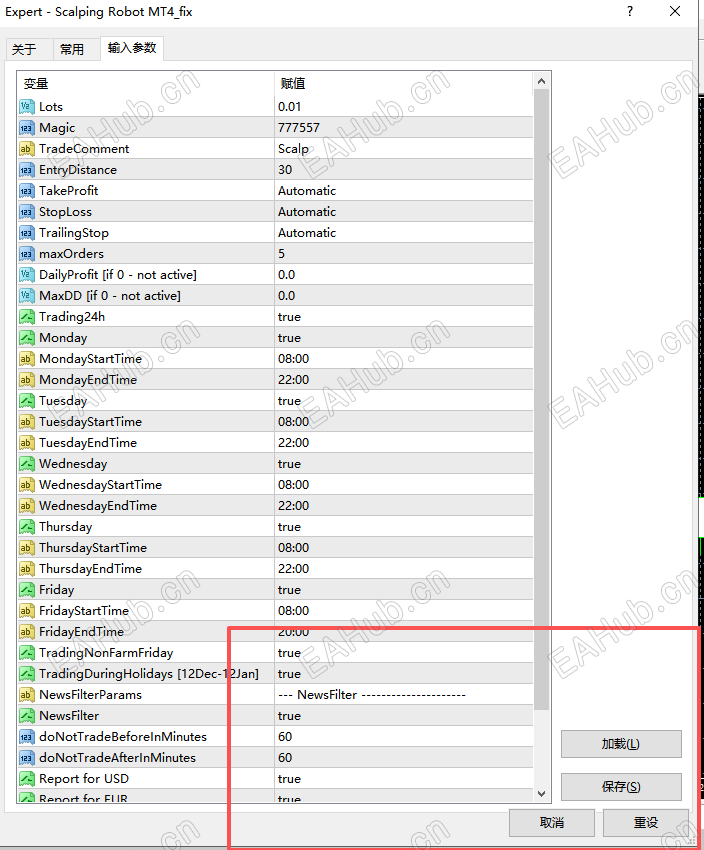Click the Trading24h boolean icon
Image resolution: width=704 pixels, height=850 pixels.
[x=27, y=317]
